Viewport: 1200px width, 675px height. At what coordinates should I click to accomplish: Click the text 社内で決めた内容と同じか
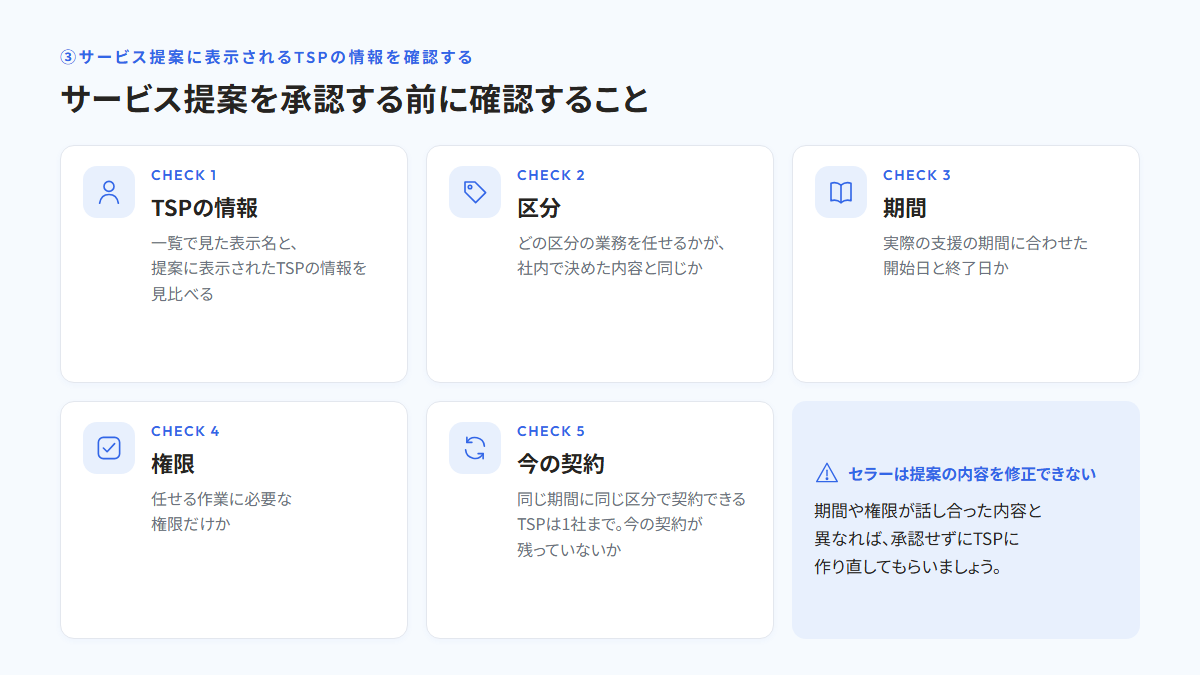point(610,268)
